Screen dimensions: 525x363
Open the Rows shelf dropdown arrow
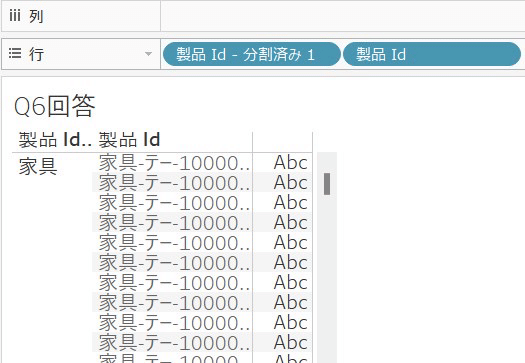pyautogui.click(x=148, y=54)
